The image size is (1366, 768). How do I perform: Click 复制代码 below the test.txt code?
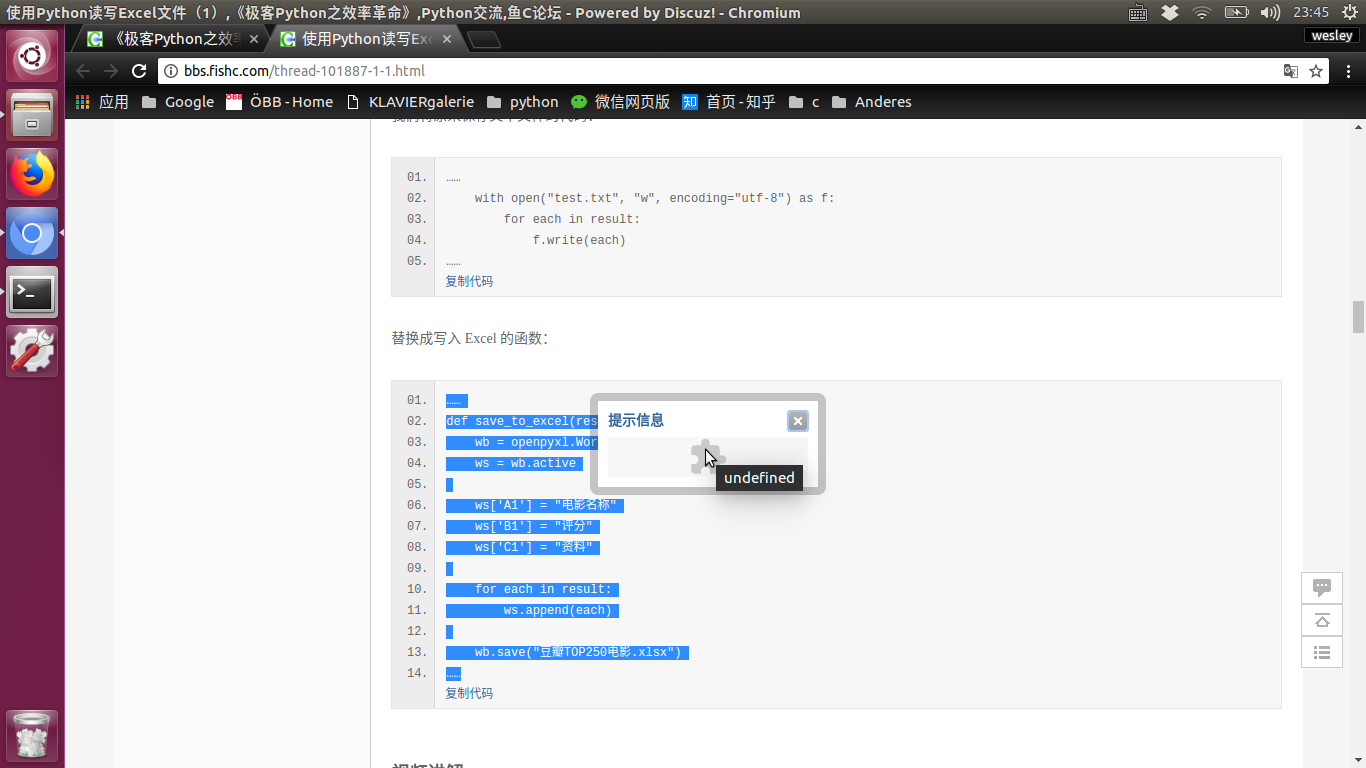(x=469, y=281)
